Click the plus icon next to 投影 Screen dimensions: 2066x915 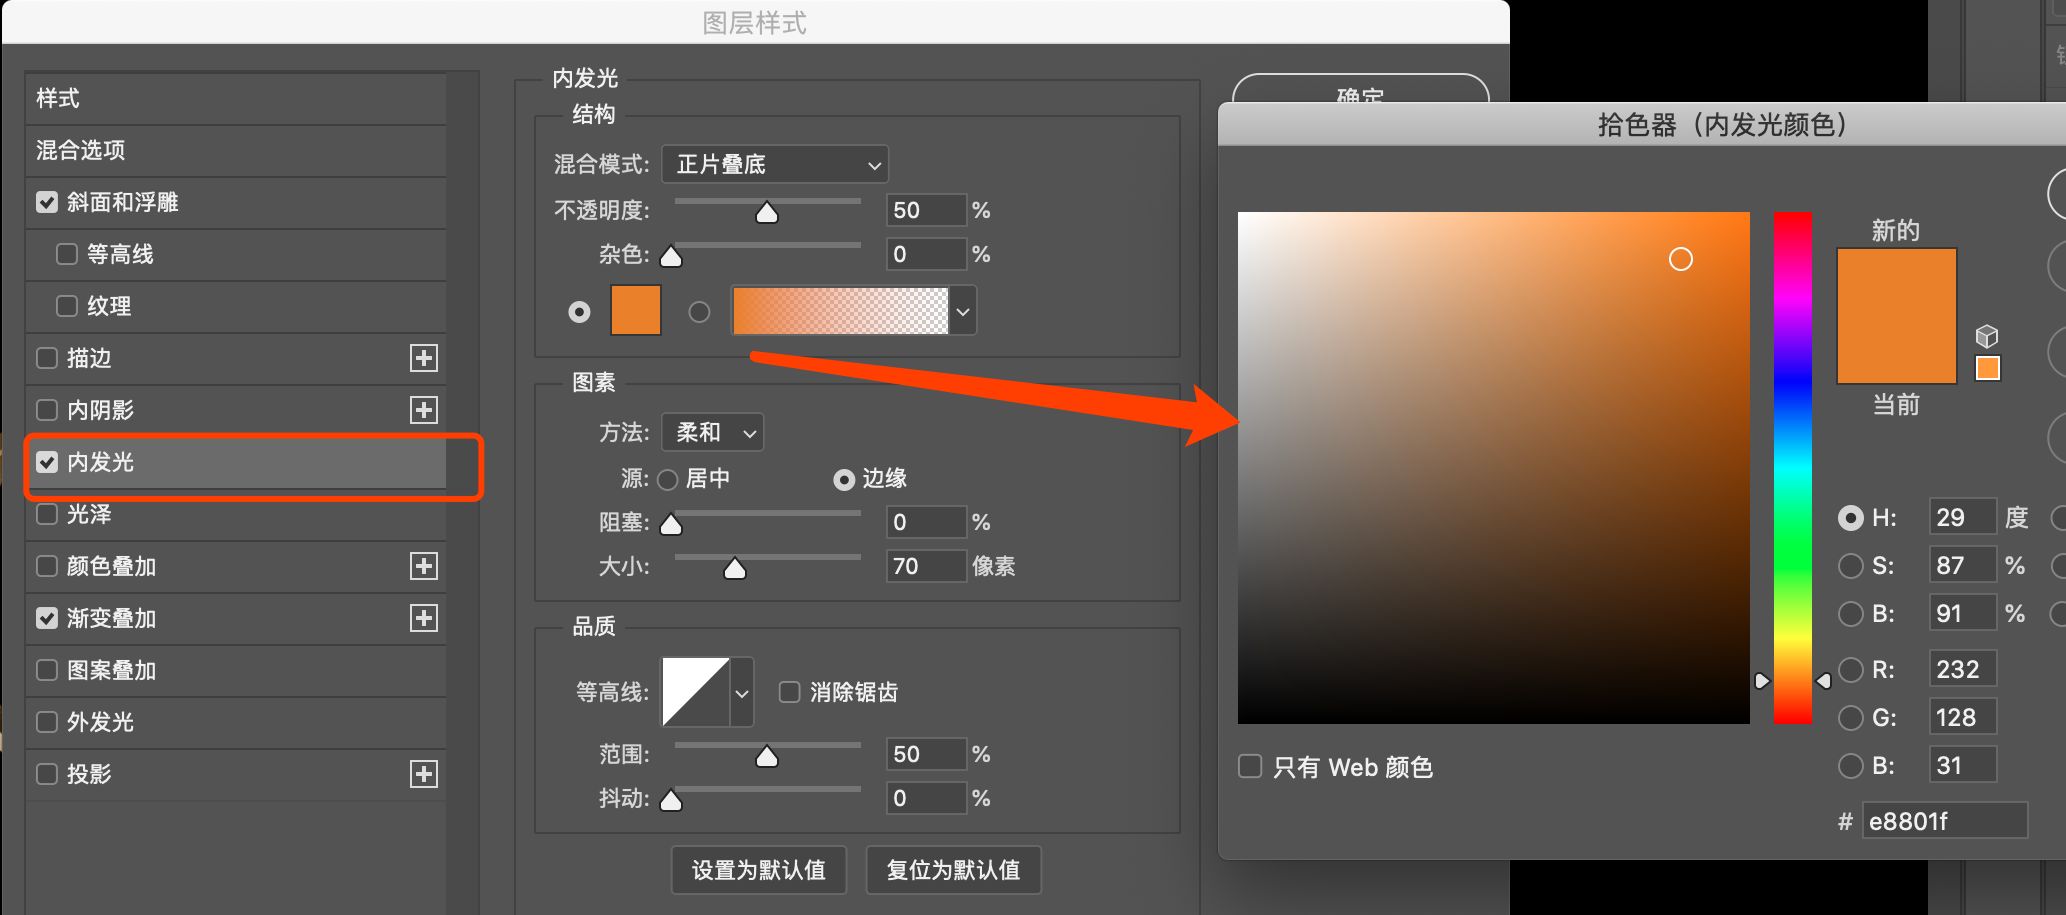[424, 774]
